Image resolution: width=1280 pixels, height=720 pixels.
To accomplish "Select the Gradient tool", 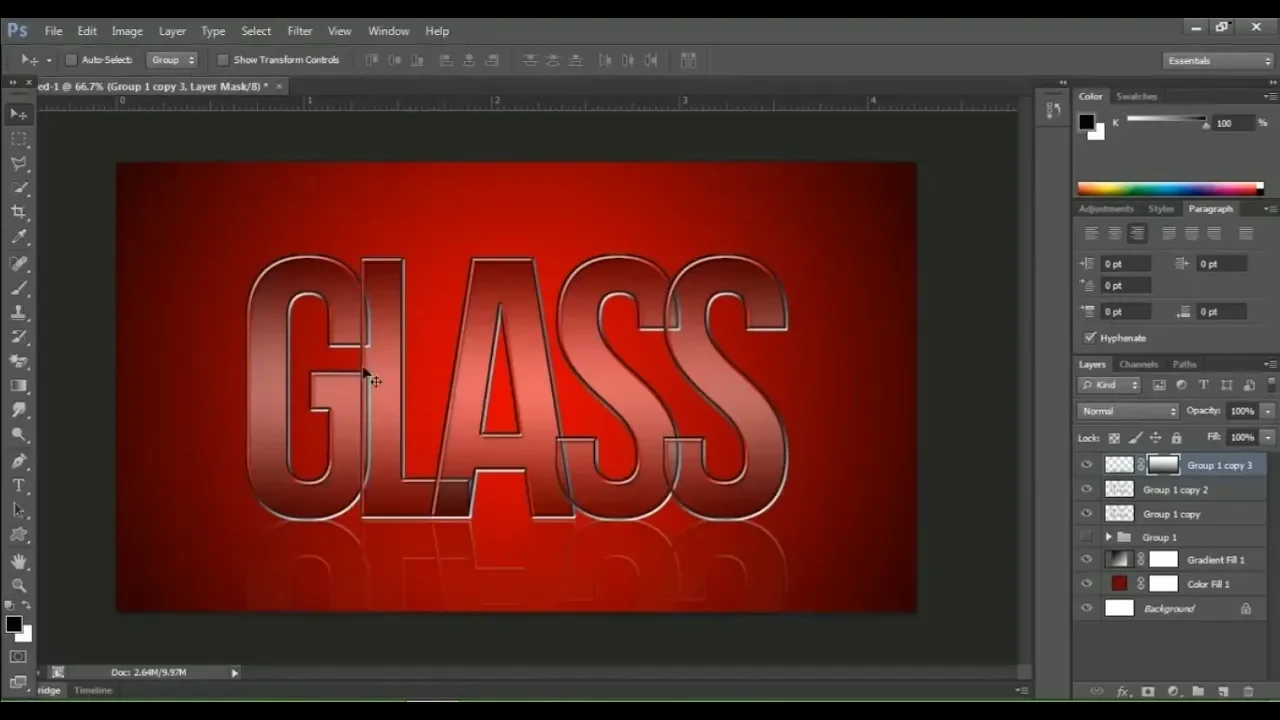I will tap(19, 386).
